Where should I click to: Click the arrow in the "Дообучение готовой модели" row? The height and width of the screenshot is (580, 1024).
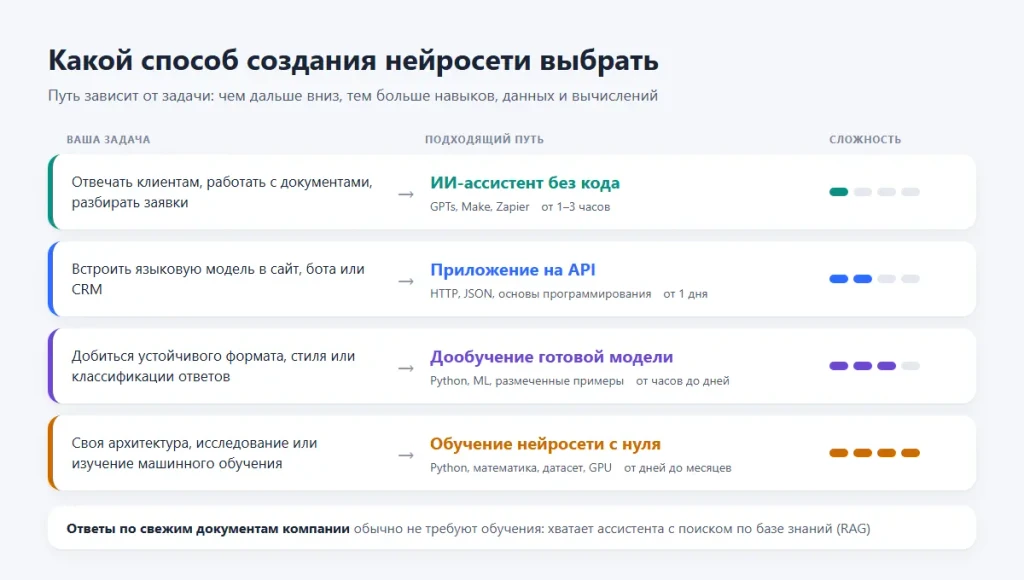click(406, 368)
